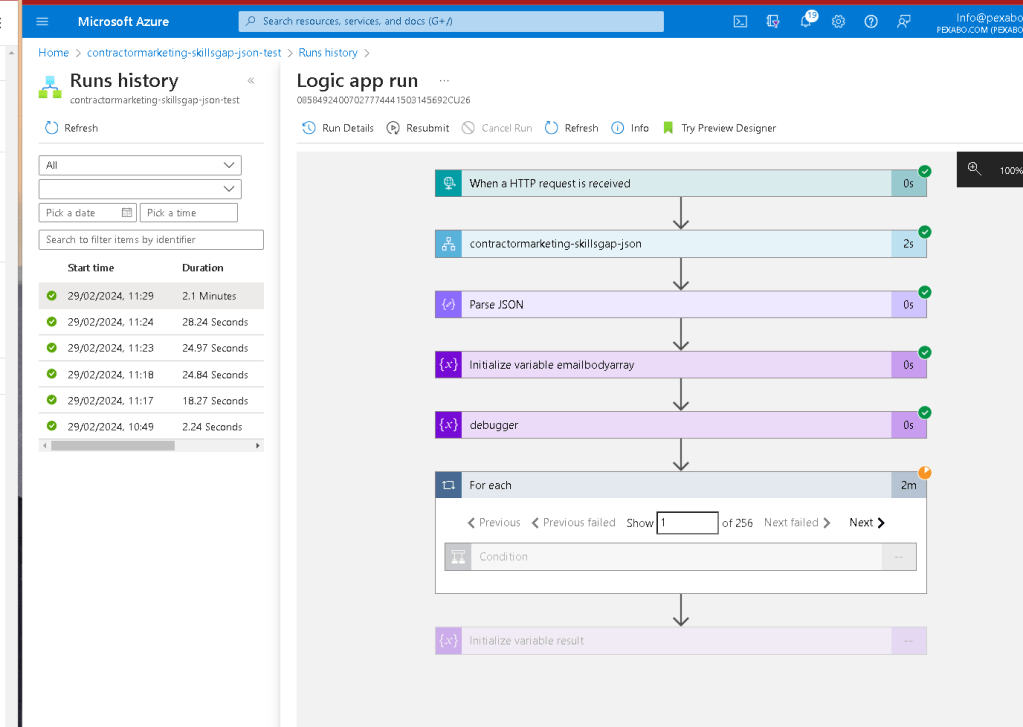This screenshot has height=727, width=1023.
Task: Click the debugger variable icon
Action: 449,425
